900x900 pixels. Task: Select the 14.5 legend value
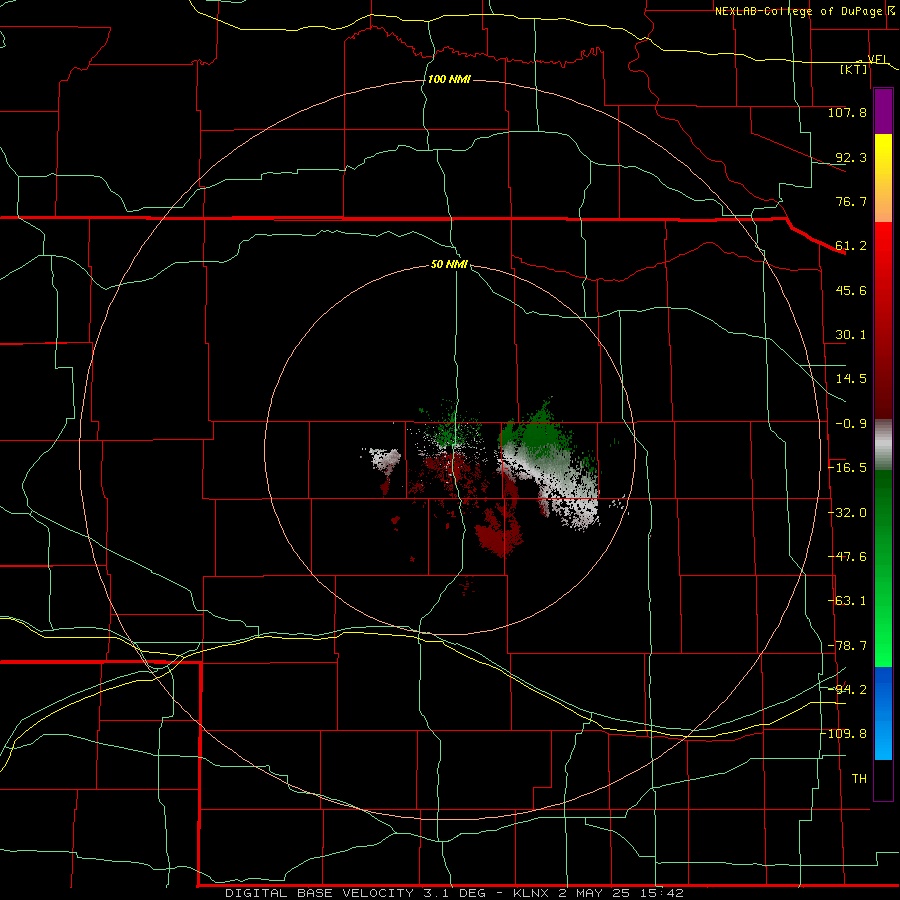coord(851,379)
